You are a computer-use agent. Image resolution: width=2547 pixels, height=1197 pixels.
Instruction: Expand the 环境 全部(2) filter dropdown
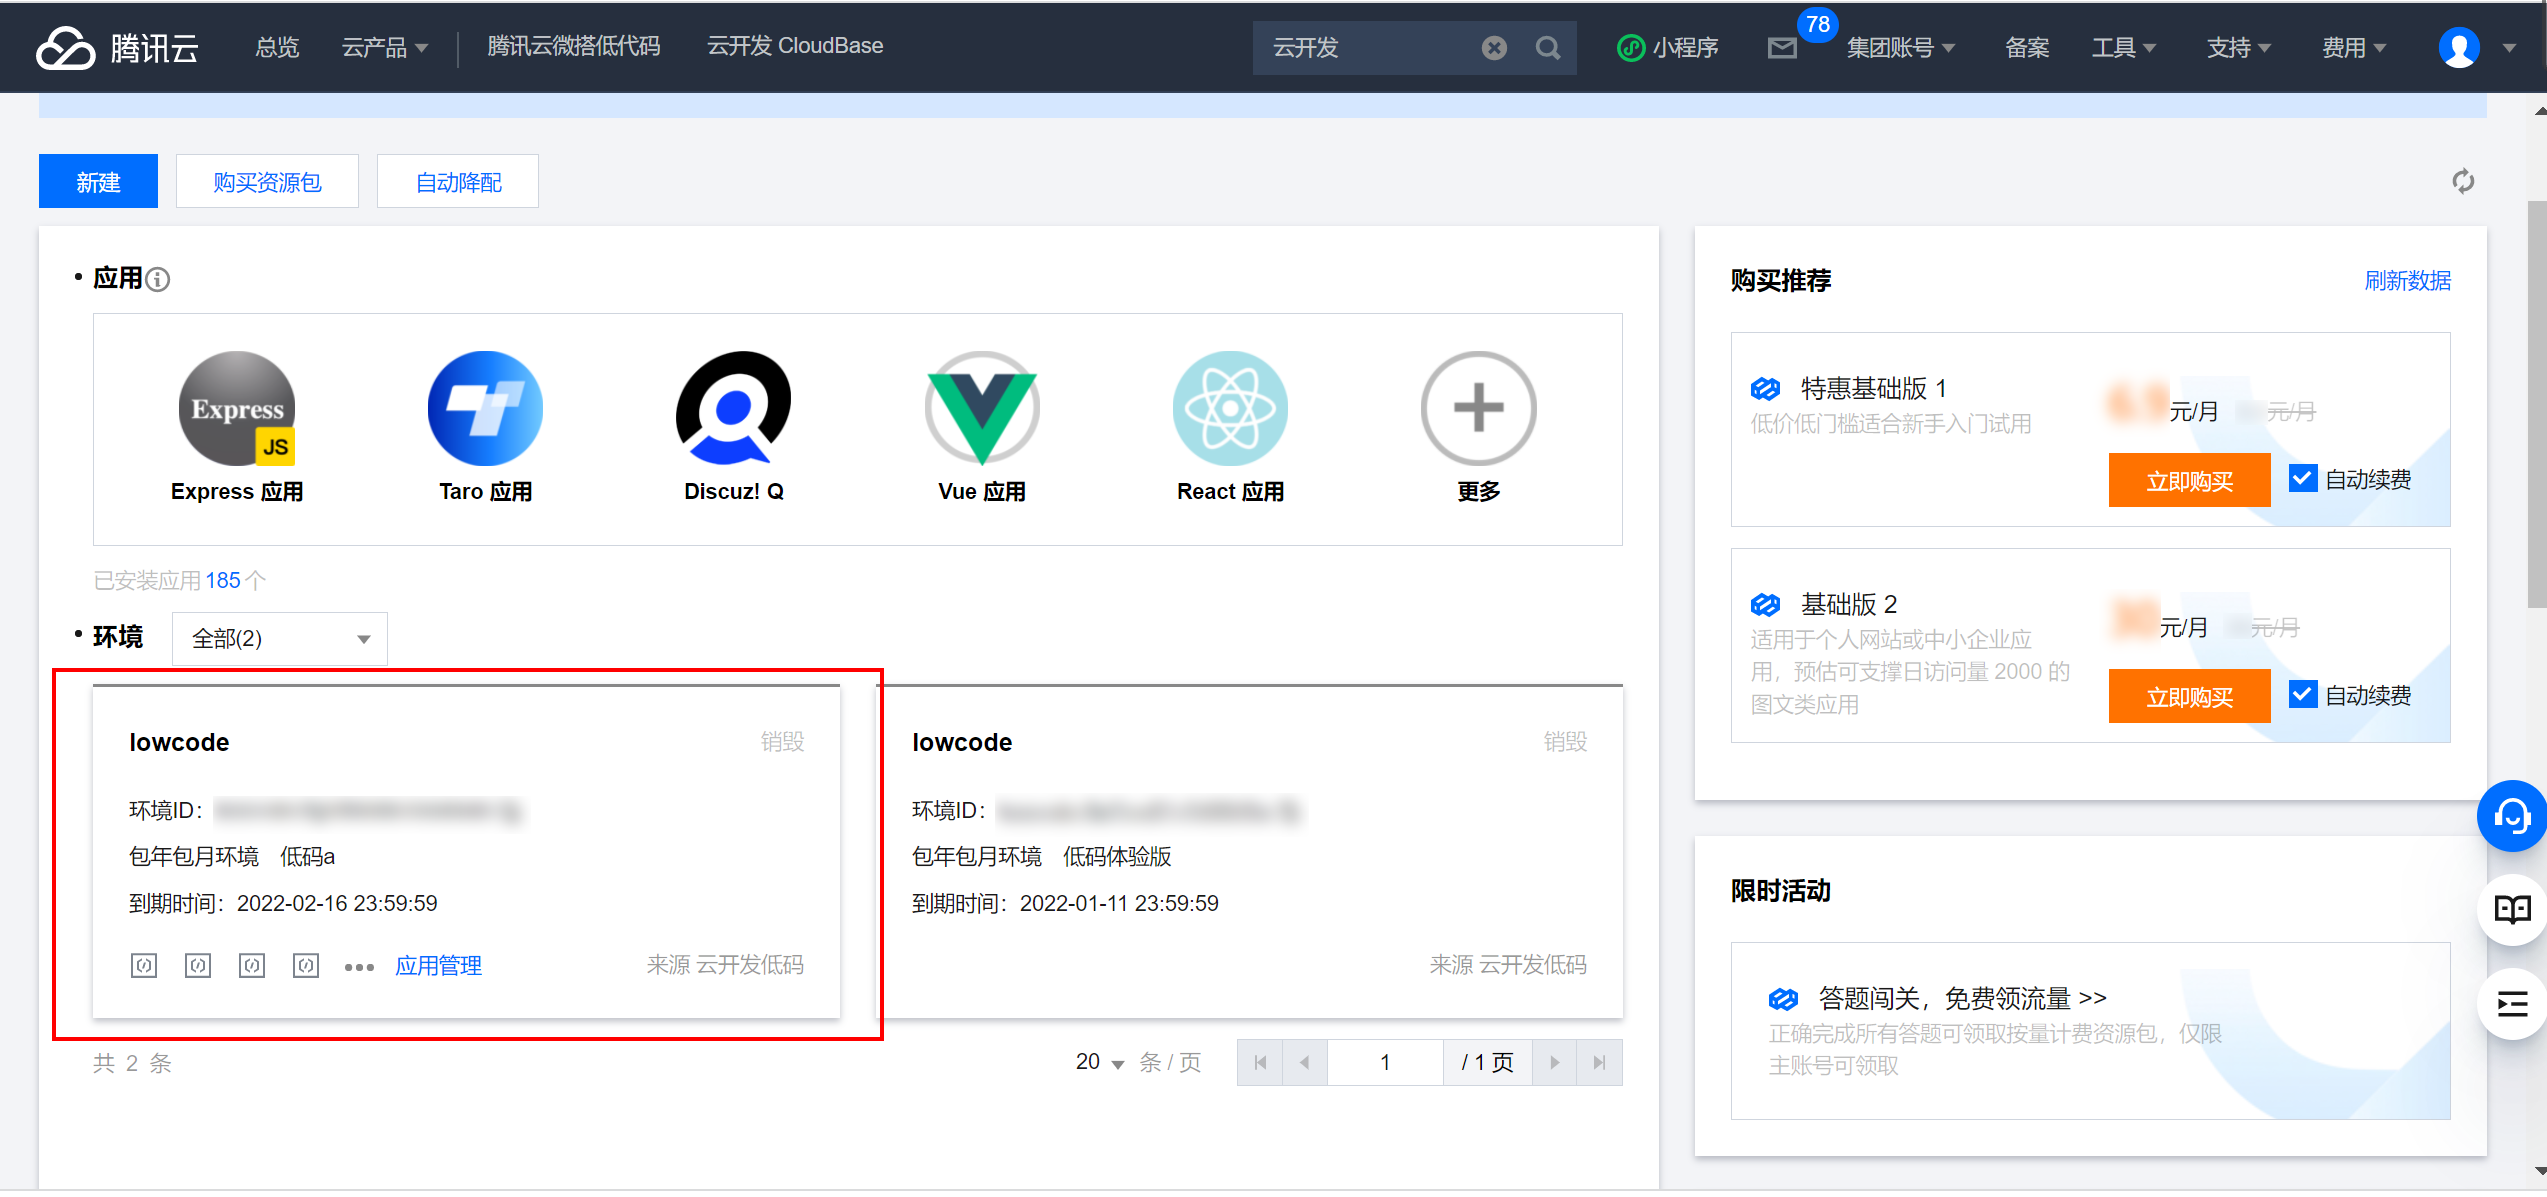(280, 638)
